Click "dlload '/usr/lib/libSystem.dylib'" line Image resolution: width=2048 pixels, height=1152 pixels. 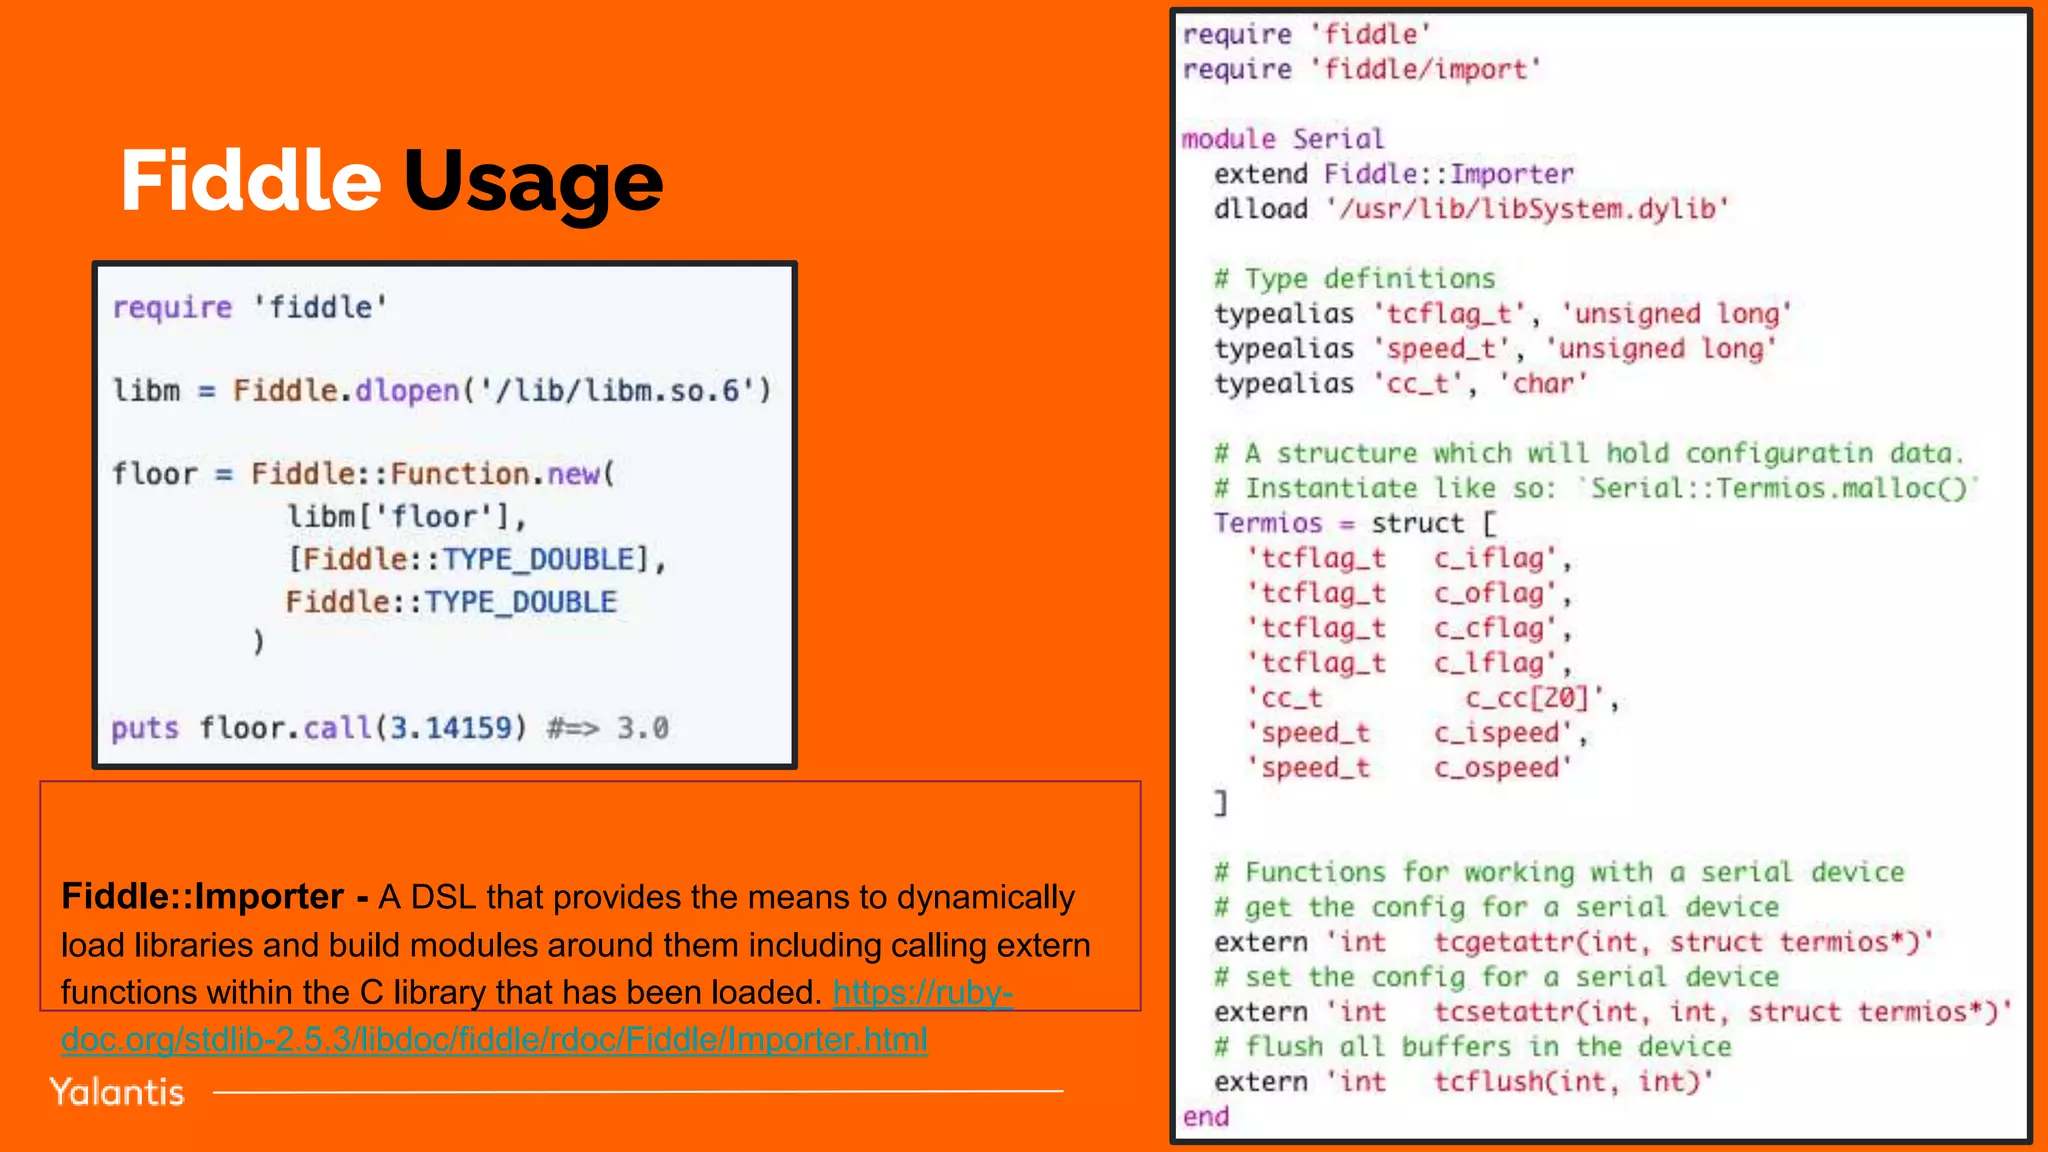[1471, 209]
